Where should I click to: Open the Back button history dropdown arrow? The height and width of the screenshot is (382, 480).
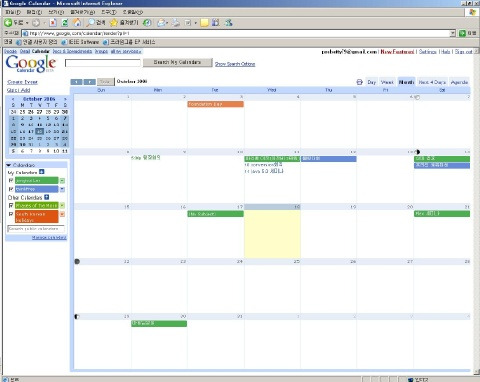(x=27, y=23)
